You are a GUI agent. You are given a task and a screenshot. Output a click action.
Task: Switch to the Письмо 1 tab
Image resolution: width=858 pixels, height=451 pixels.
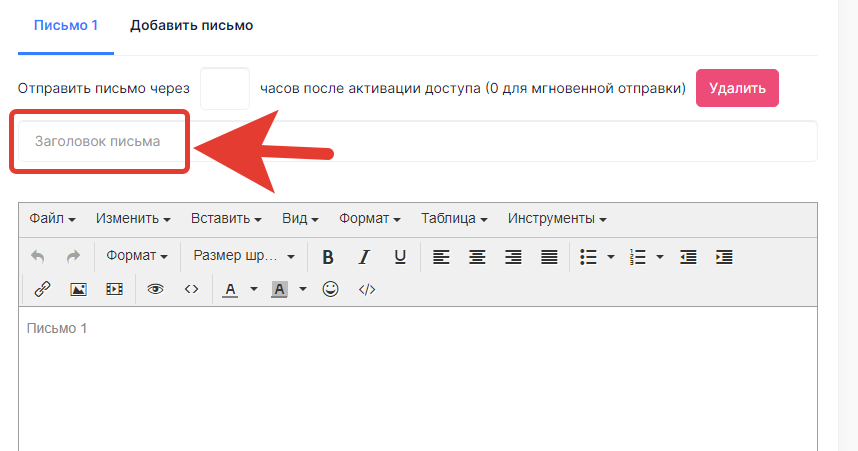tap(66, 25)
